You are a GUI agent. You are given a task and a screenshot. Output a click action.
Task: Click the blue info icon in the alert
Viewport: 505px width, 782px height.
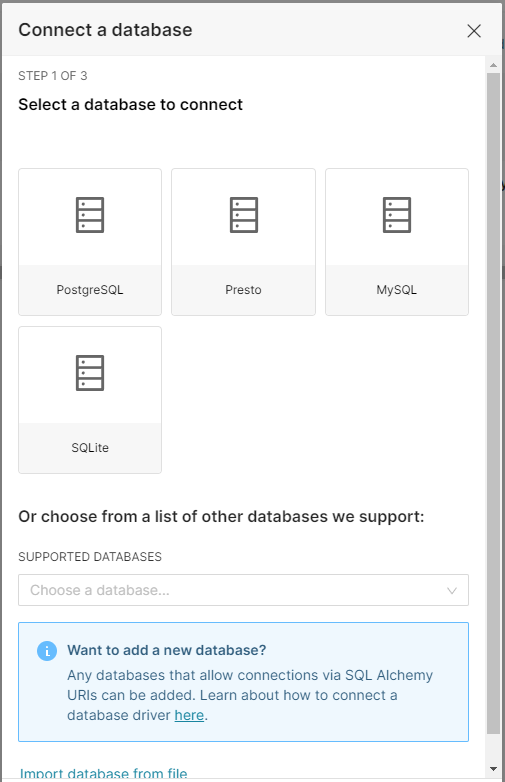47,650
